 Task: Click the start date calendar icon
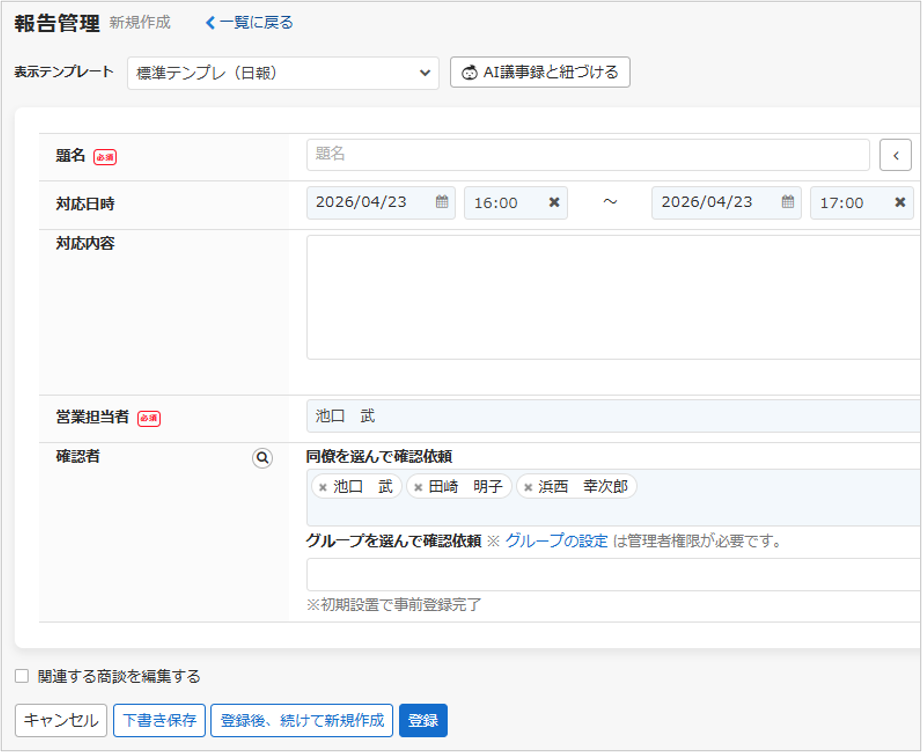tap(441, 202)
